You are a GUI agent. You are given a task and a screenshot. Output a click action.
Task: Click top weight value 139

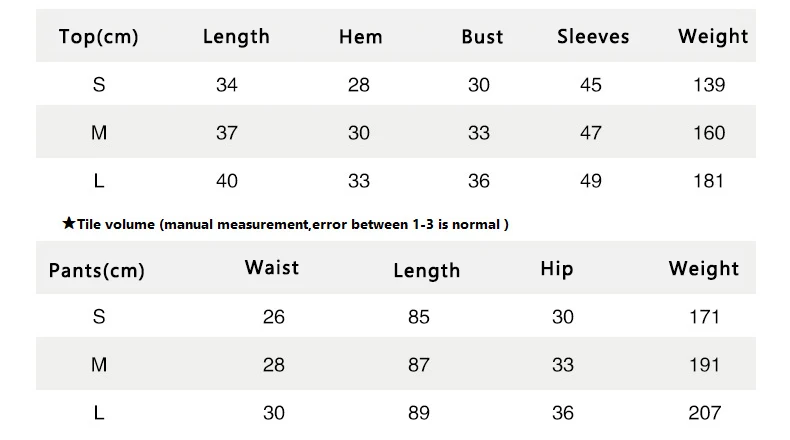pos(709,85)
